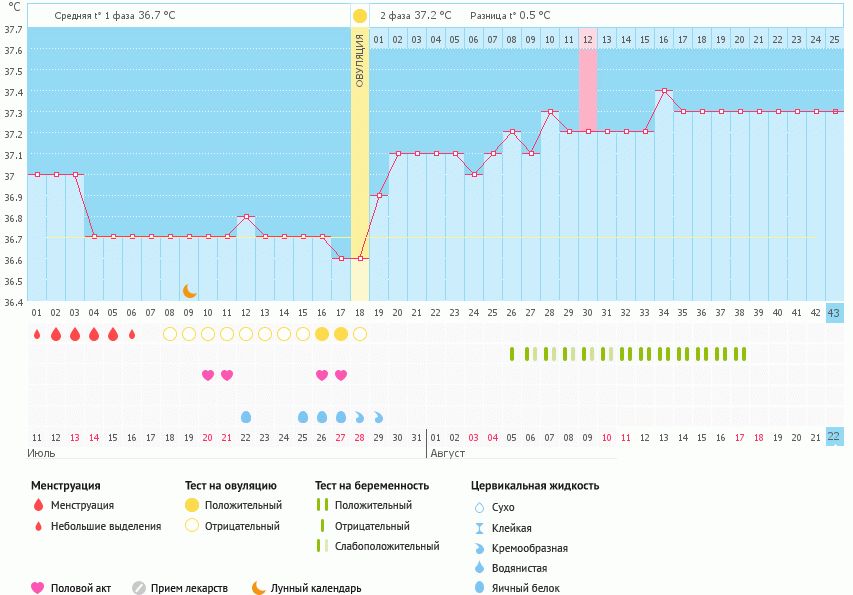Click the negative ovulation test circle on day 08
This screenshot has width=853, height=595.
[x=170, y=334]
